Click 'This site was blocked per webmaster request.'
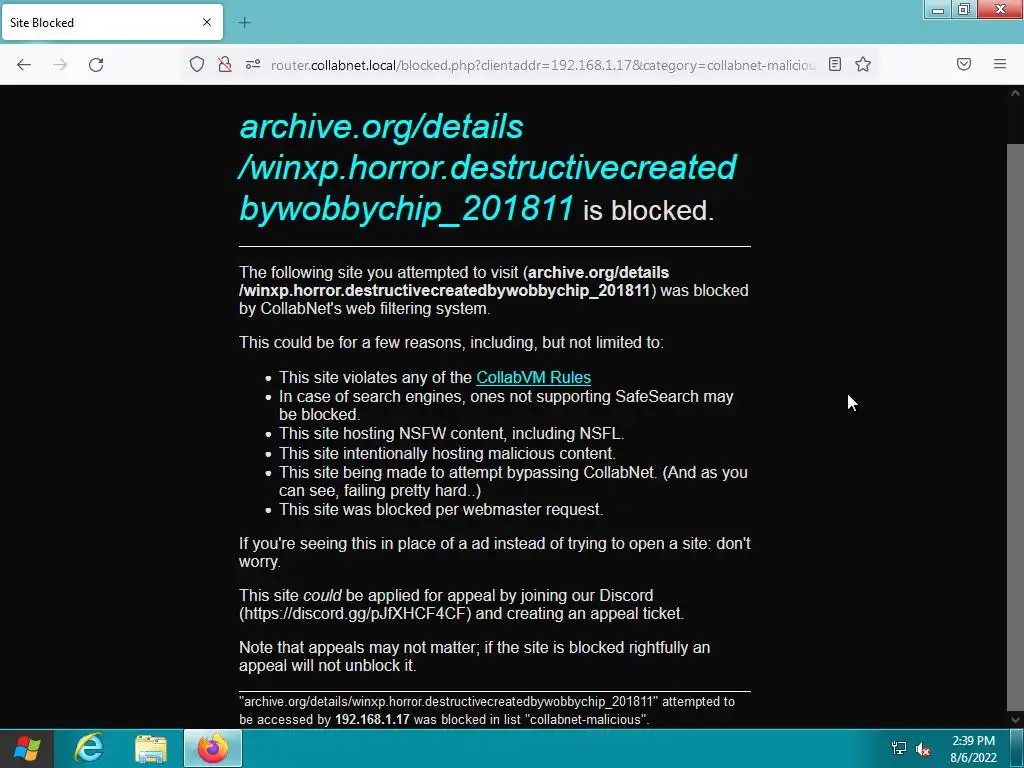 pyautogui.click(x=441, y=510)
